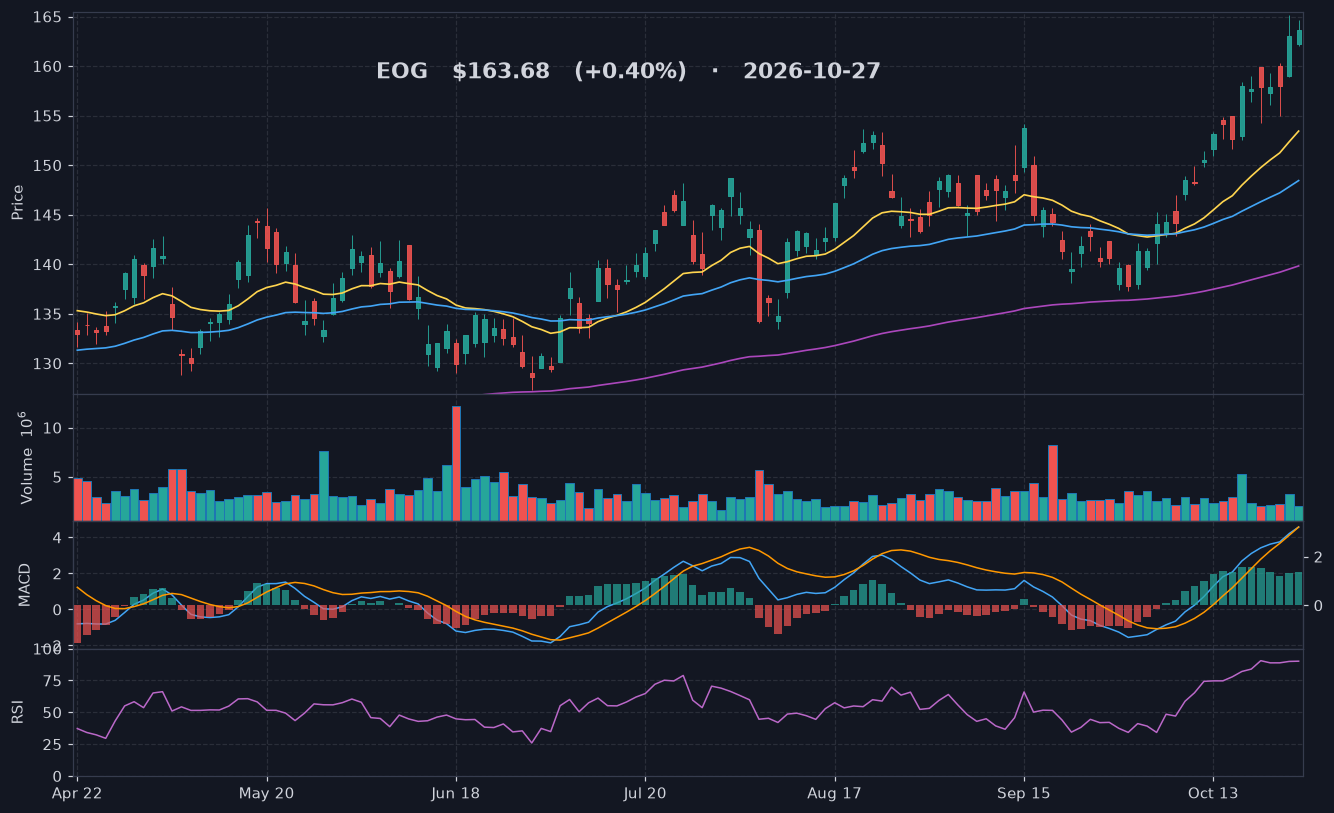Select the May 20 date marker
This screenshot has width=1334, height=813.
[267, 793]
